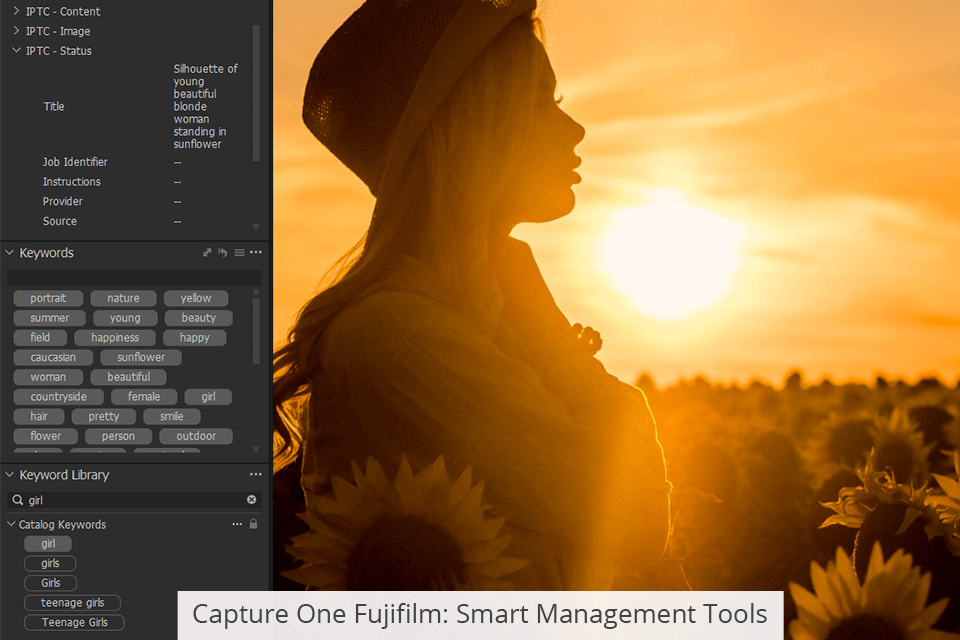
Task: Select the 'portrait' keyword tag
Action: (x=48, y=298)
